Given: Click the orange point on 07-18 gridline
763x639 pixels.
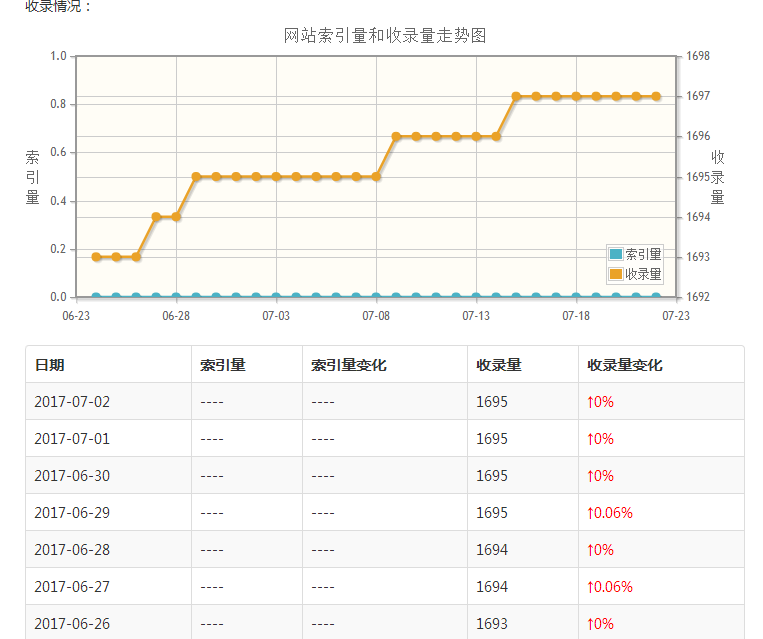Looking at the screenshot, I should (x=576, y=96).
